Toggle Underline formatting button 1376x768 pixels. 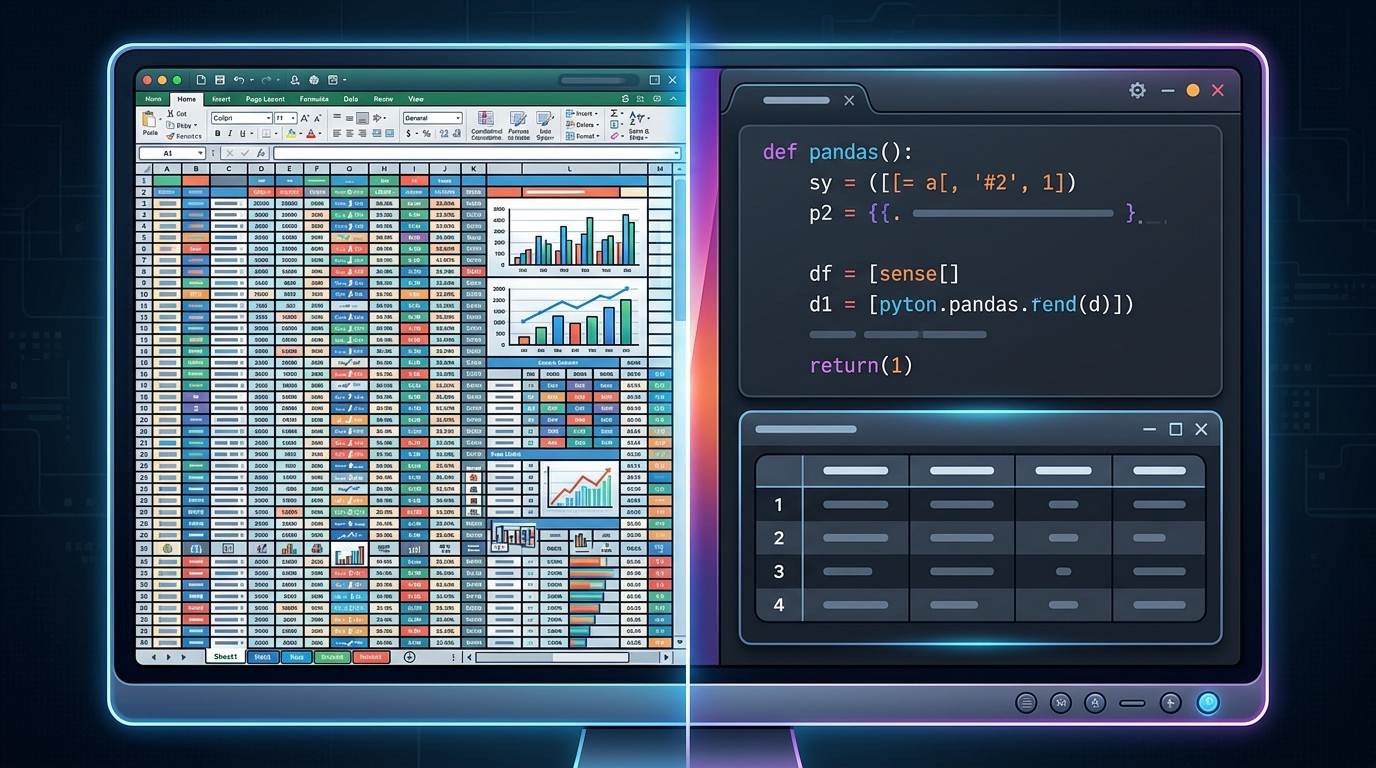click(243, 133)
